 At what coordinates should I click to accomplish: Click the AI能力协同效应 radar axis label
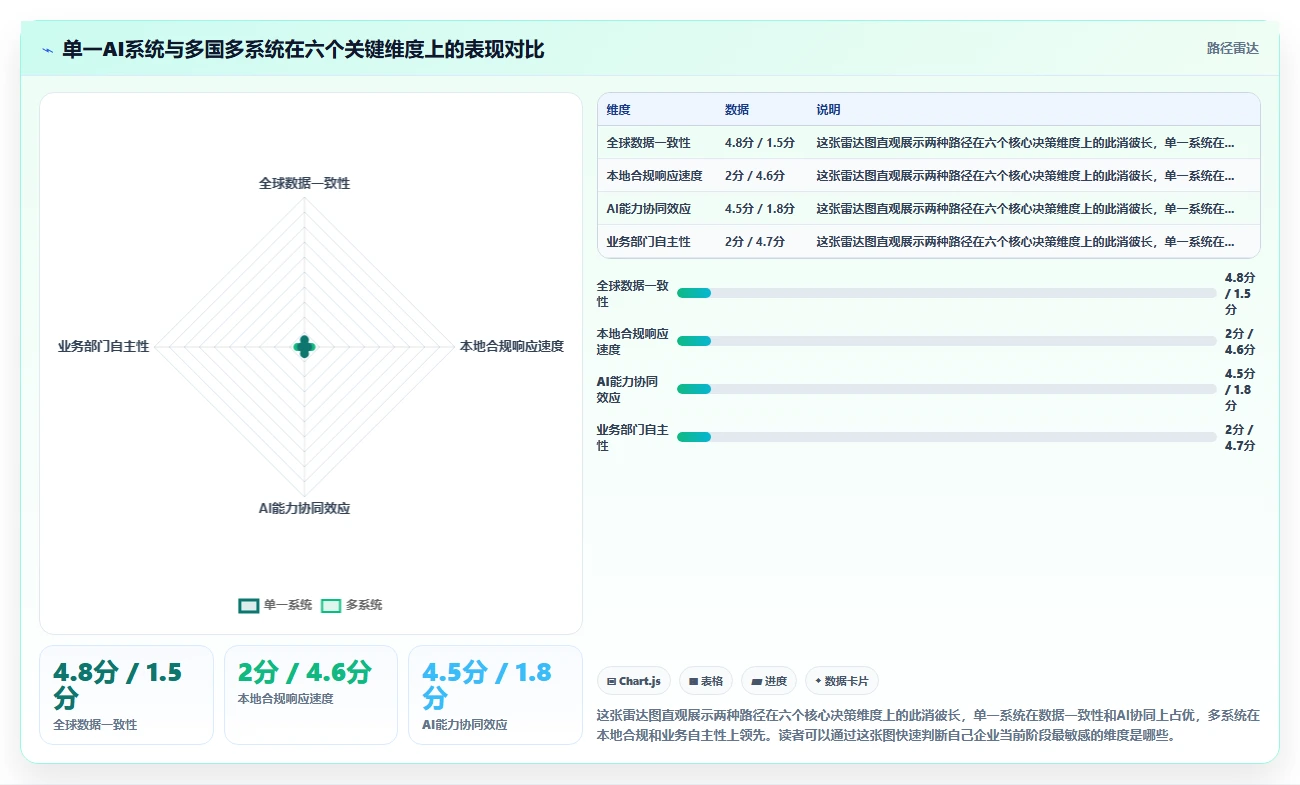click(x=304, y=508)
